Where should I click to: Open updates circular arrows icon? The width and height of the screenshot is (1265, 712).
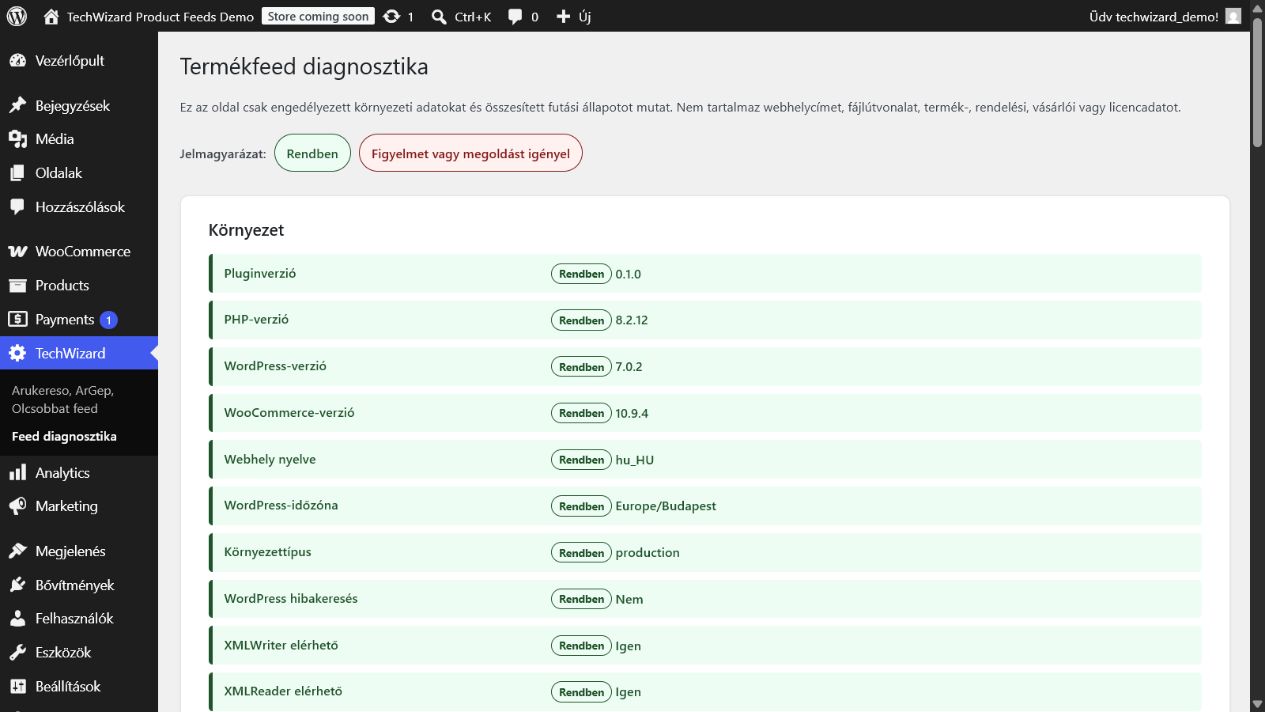point(391,16)
